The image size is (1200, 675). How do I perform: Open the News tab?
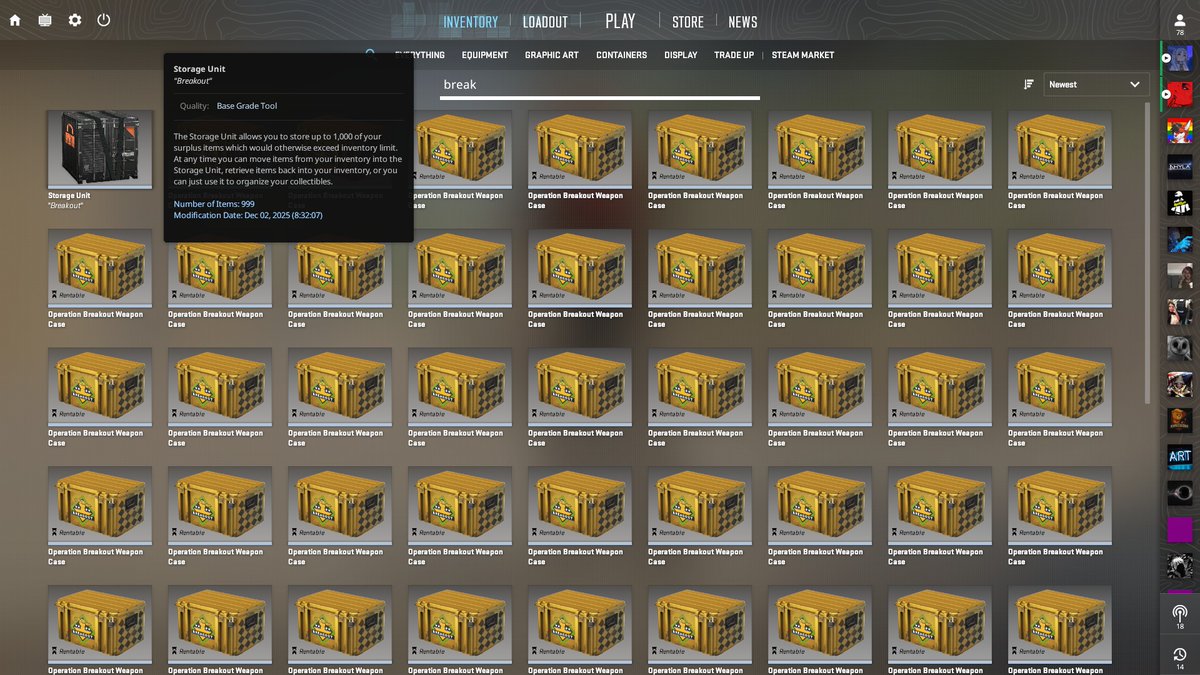(742, 22)
